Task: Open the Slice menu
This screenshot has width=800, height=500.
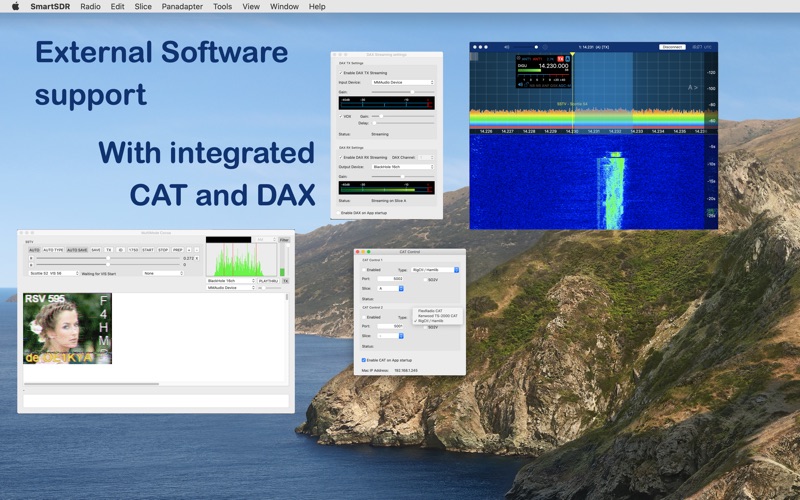Action: (143, 7)
